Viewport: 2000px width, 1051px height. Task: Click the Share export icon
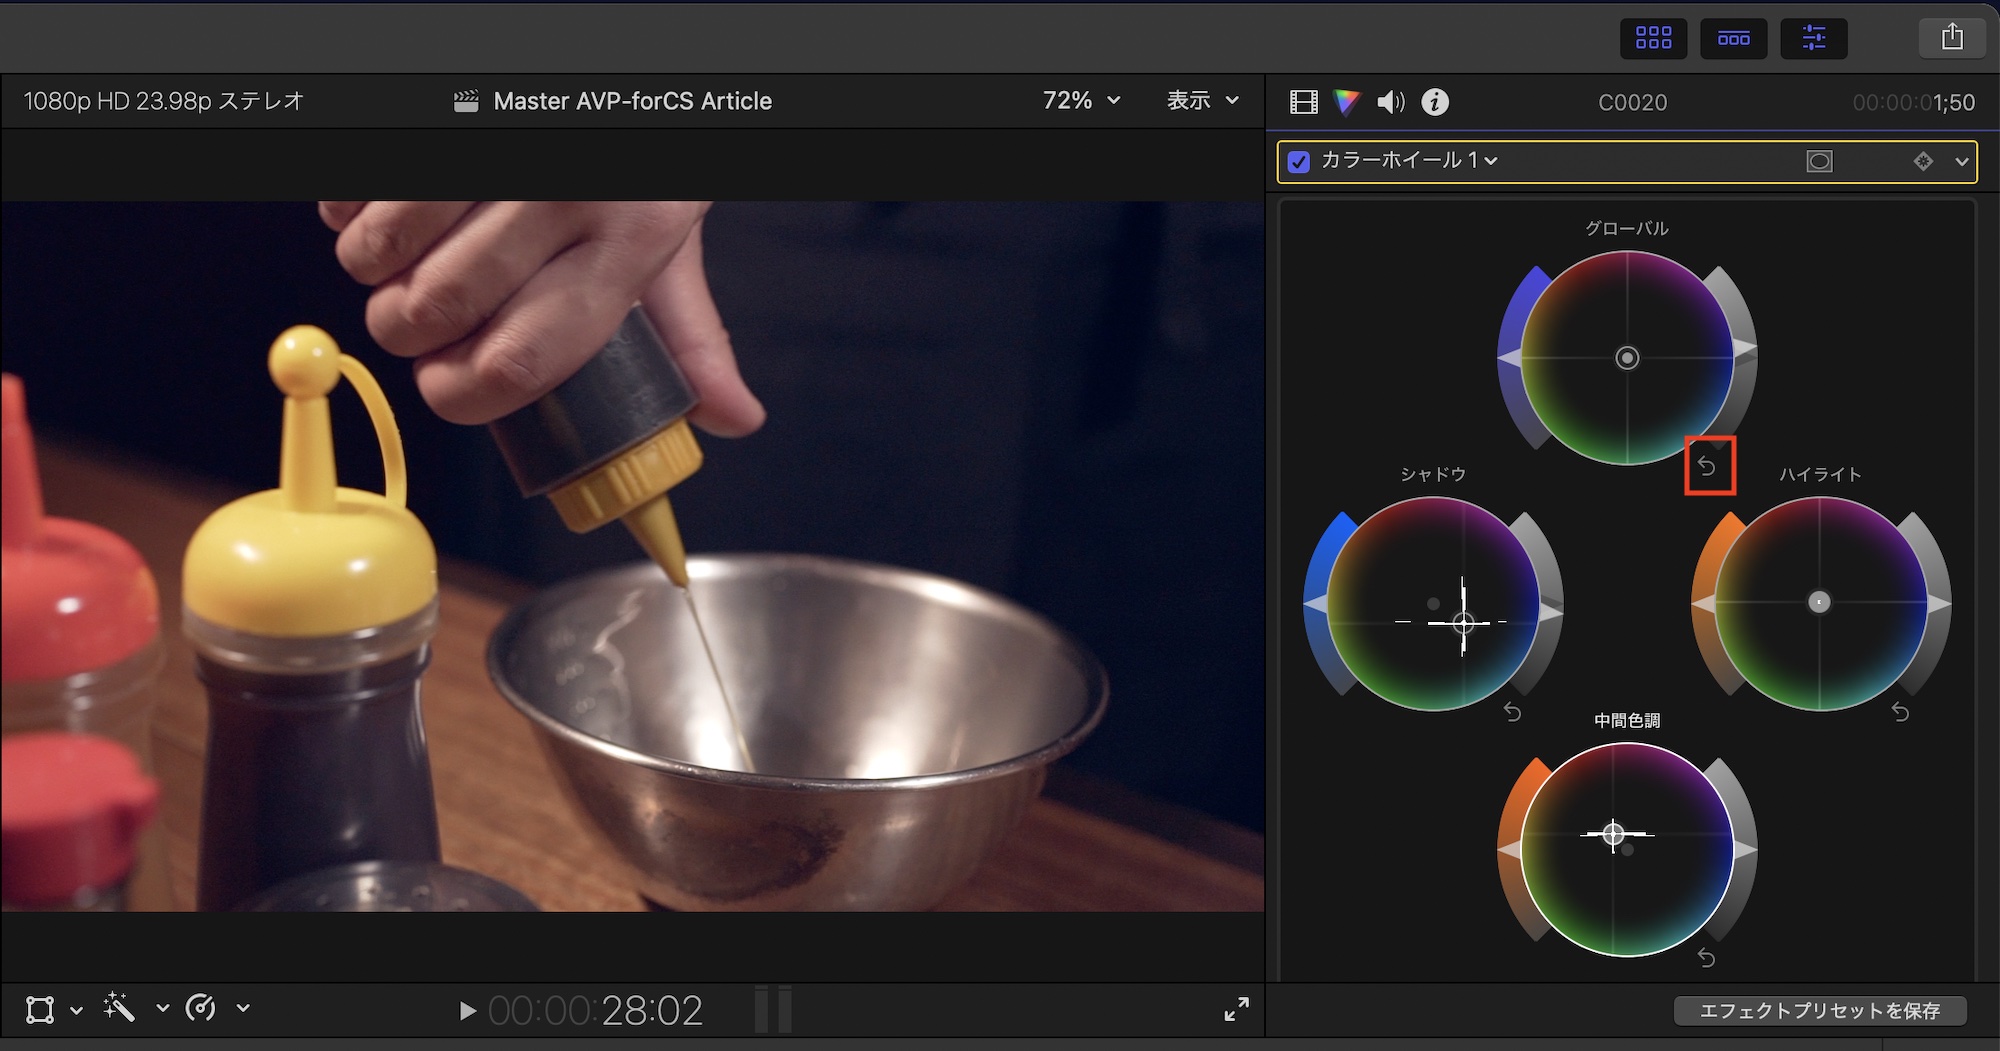[x=1952, y=39]
